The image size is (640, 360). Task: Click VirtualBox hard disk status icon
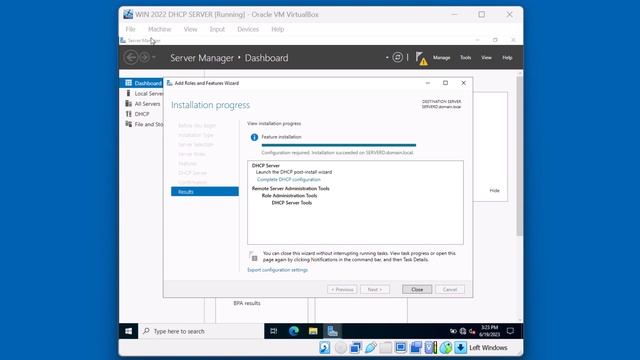(324, 348)
